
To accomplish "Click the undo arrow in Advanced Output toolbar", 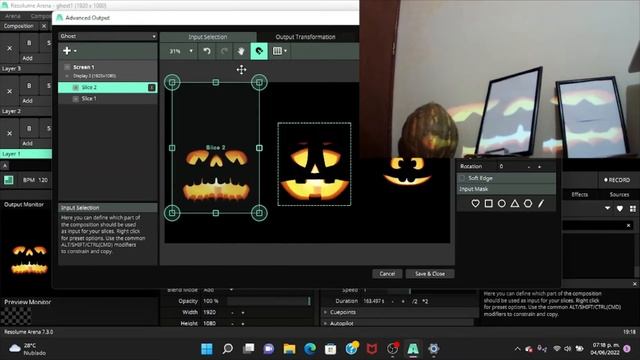I will tap(207, 51).
